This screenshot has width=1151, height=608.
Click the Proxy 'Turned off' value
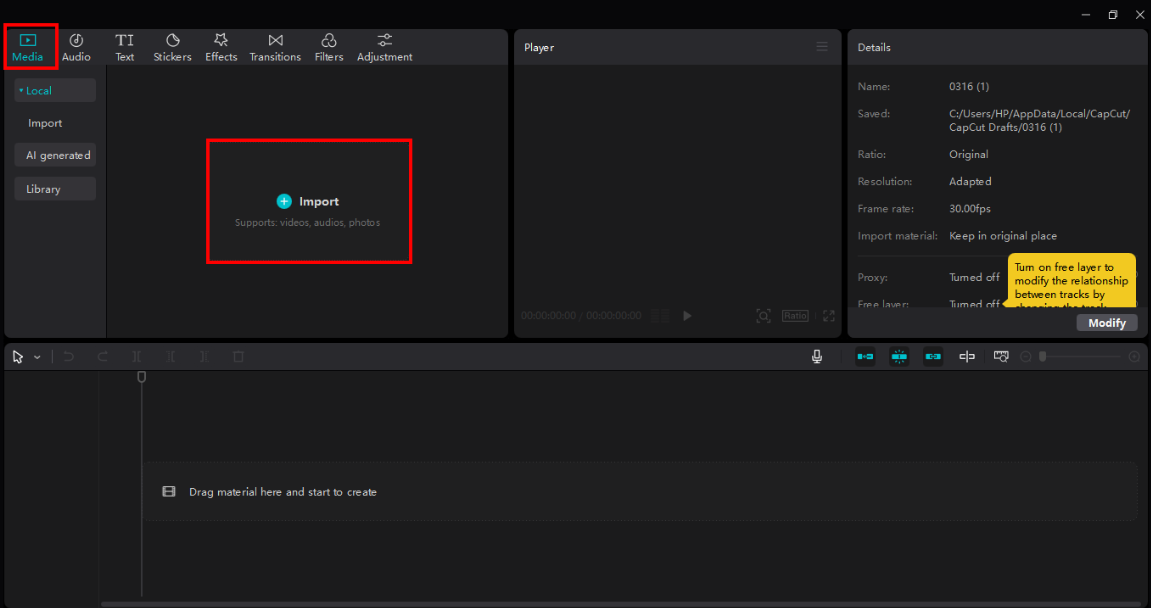tap(974, 278)
